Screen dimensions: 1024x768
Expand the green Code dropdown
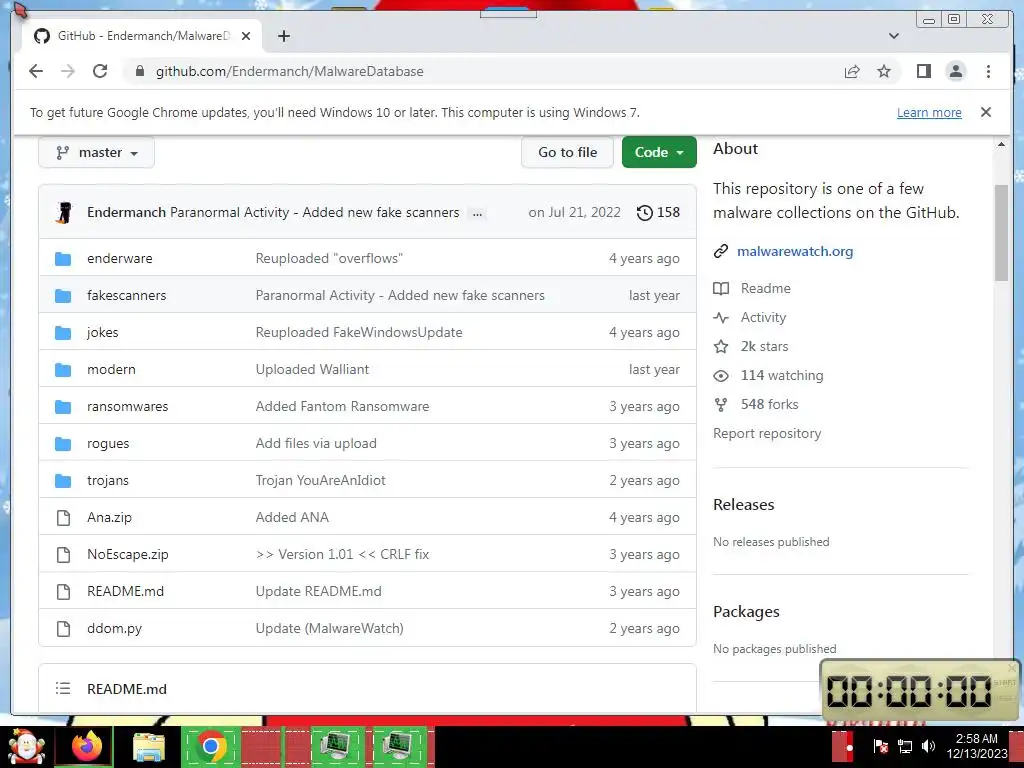[x=659, y=152]
